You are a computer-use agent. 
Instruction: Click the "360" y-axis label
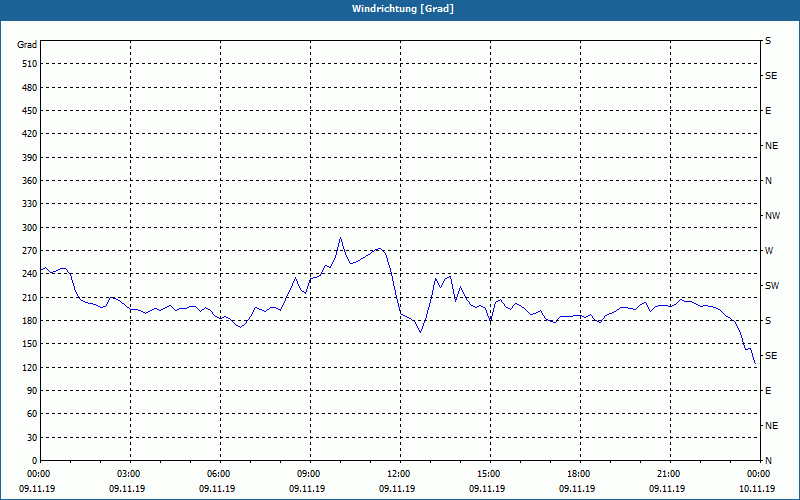click(30, 181)
